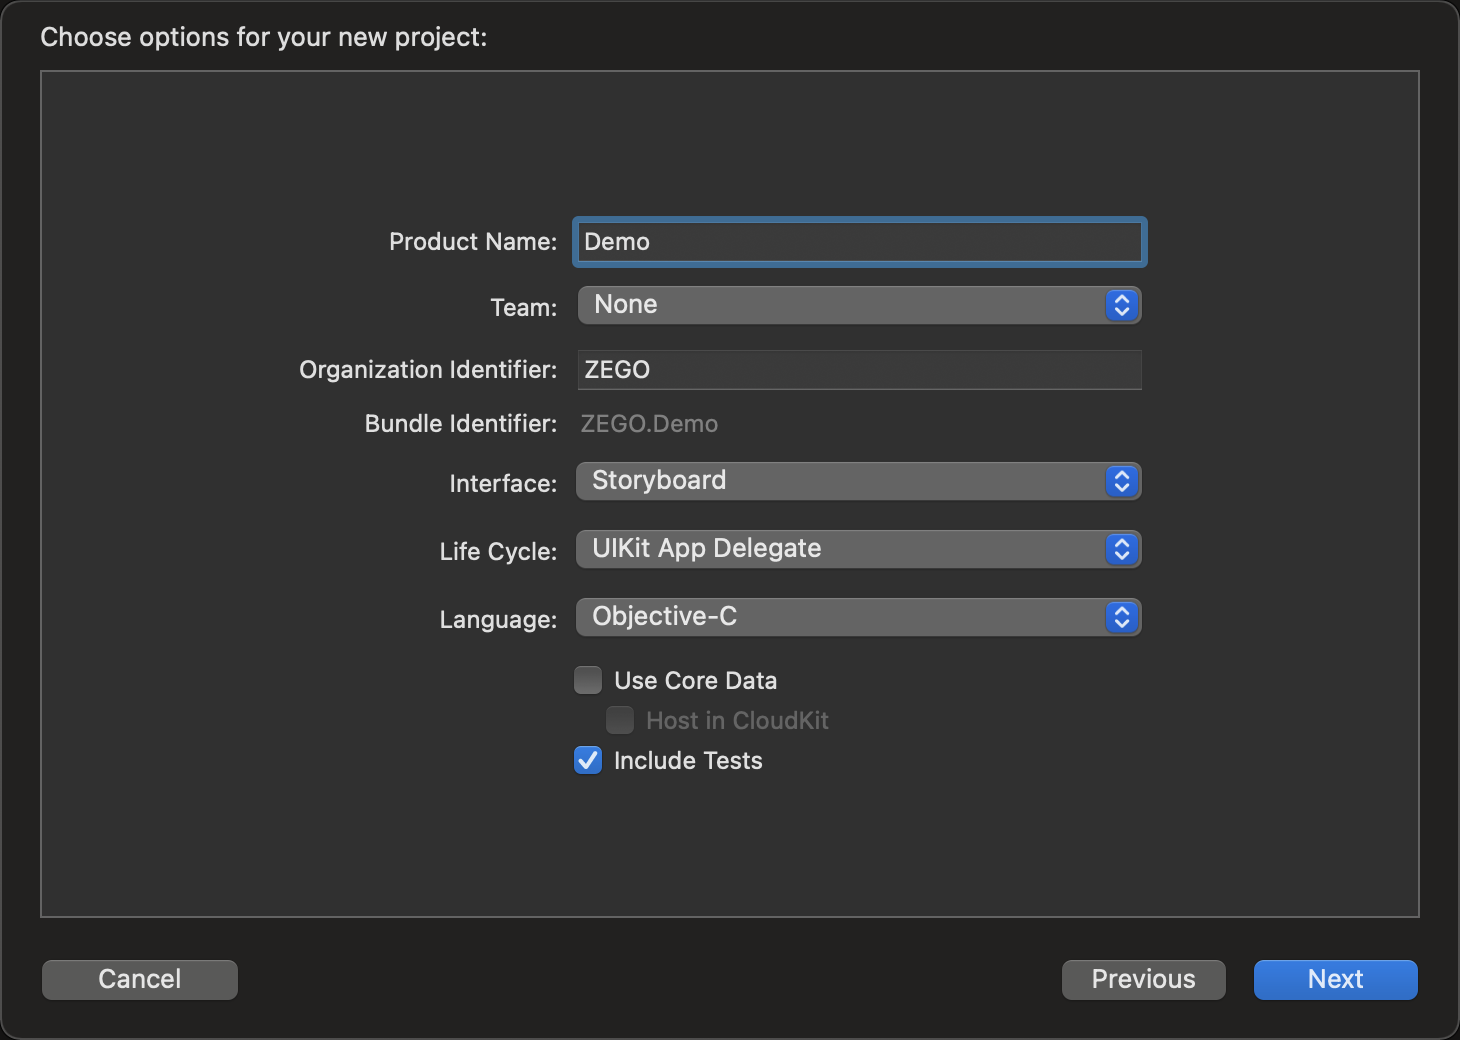Go back with the Previous button
The height and width of the screenshot is (1040, 1460).
[1143, 979]
